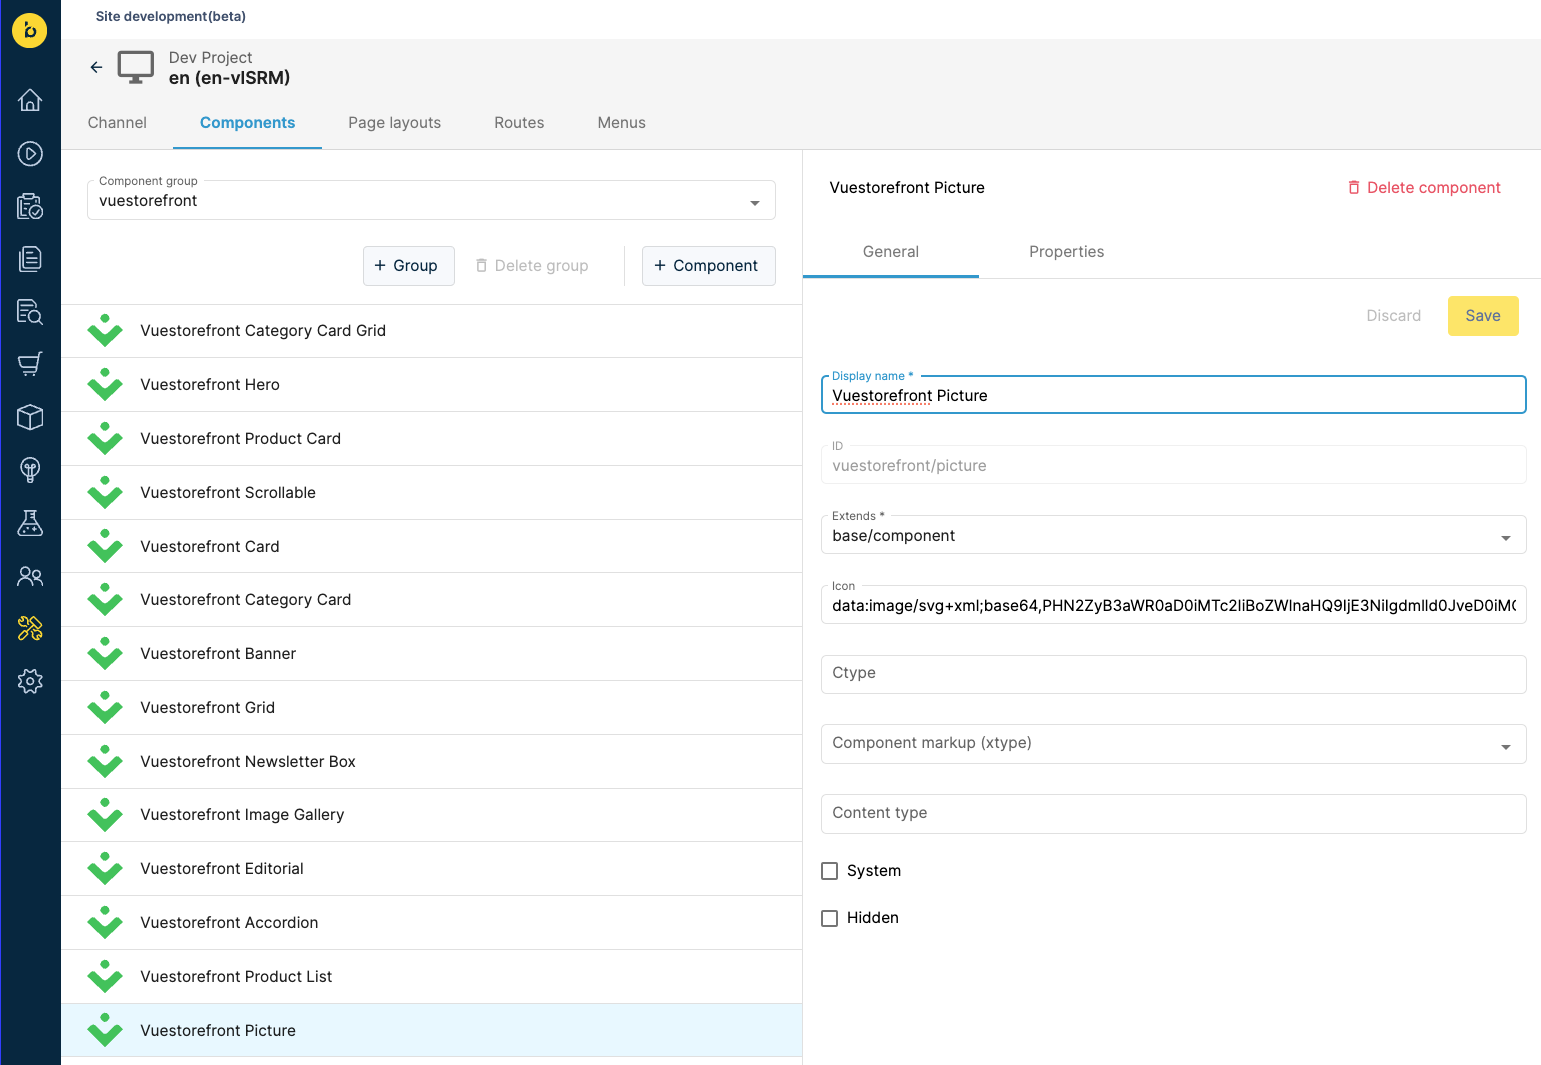
Task: Expand the Component group dropdown
Action: (x=431, y=200)
